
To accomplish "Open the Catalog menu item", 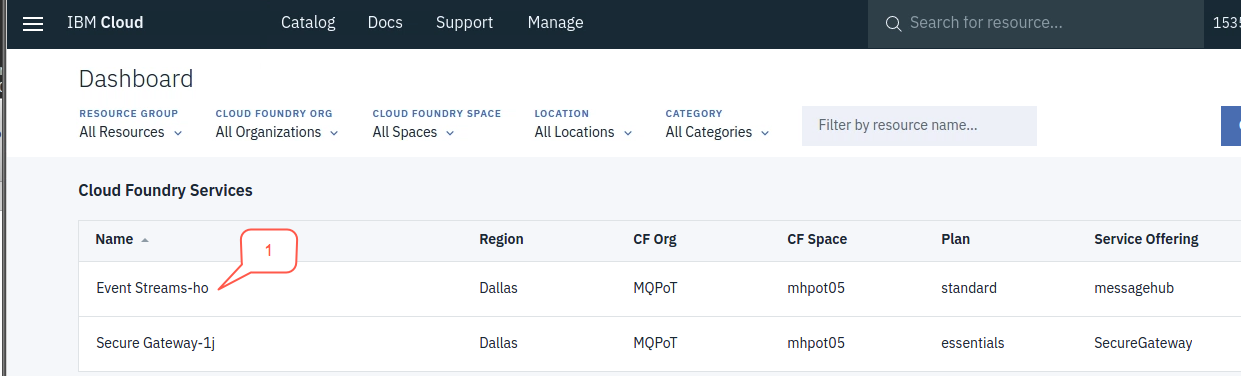I will point(308,22).
